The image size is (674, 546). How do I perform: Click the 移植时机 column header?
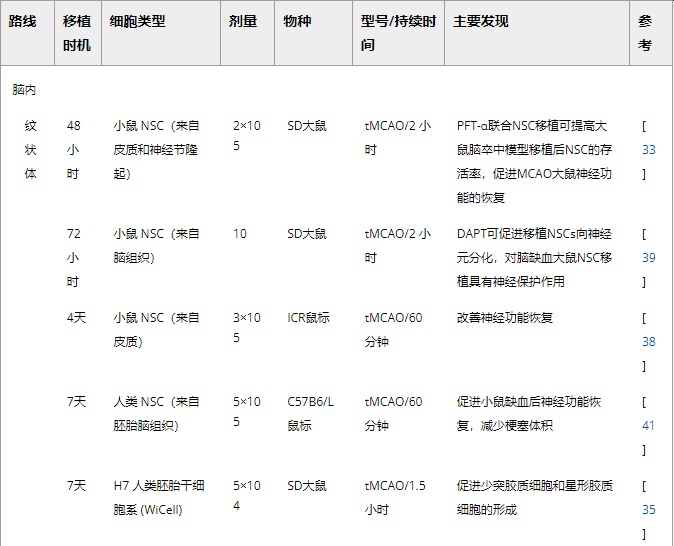point(76,33)
